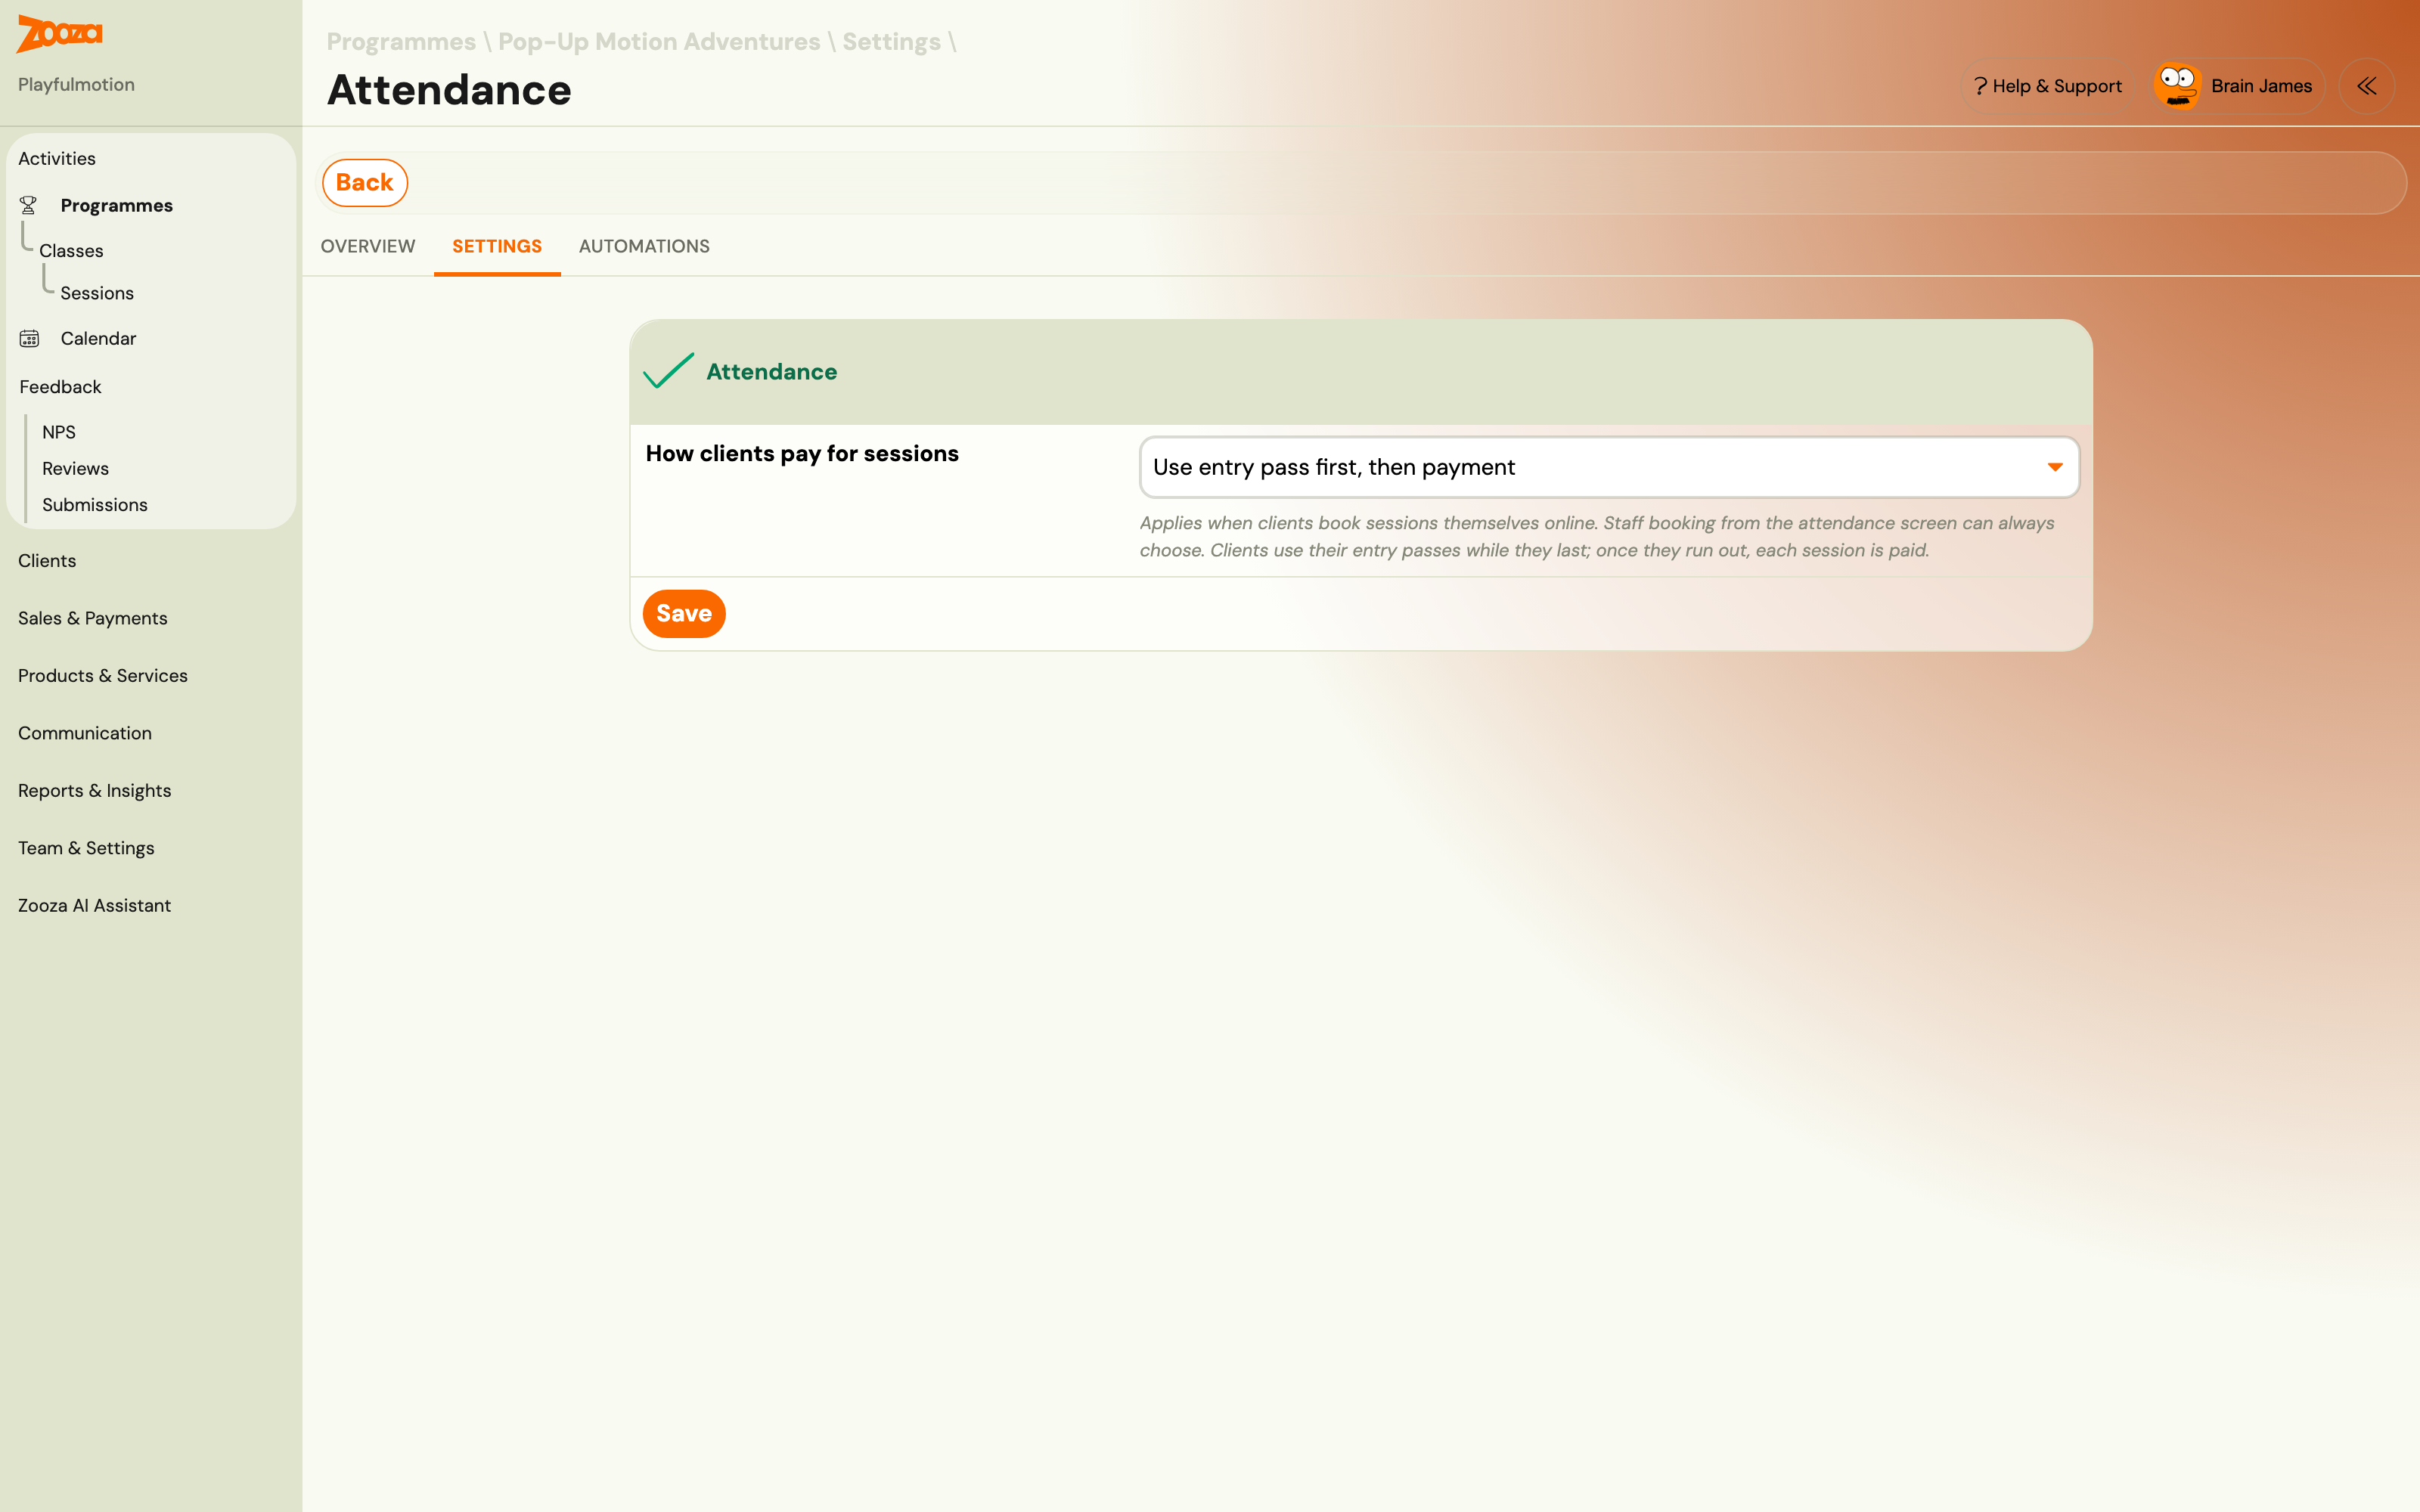Go to Programmes breadcrumb

401,42
